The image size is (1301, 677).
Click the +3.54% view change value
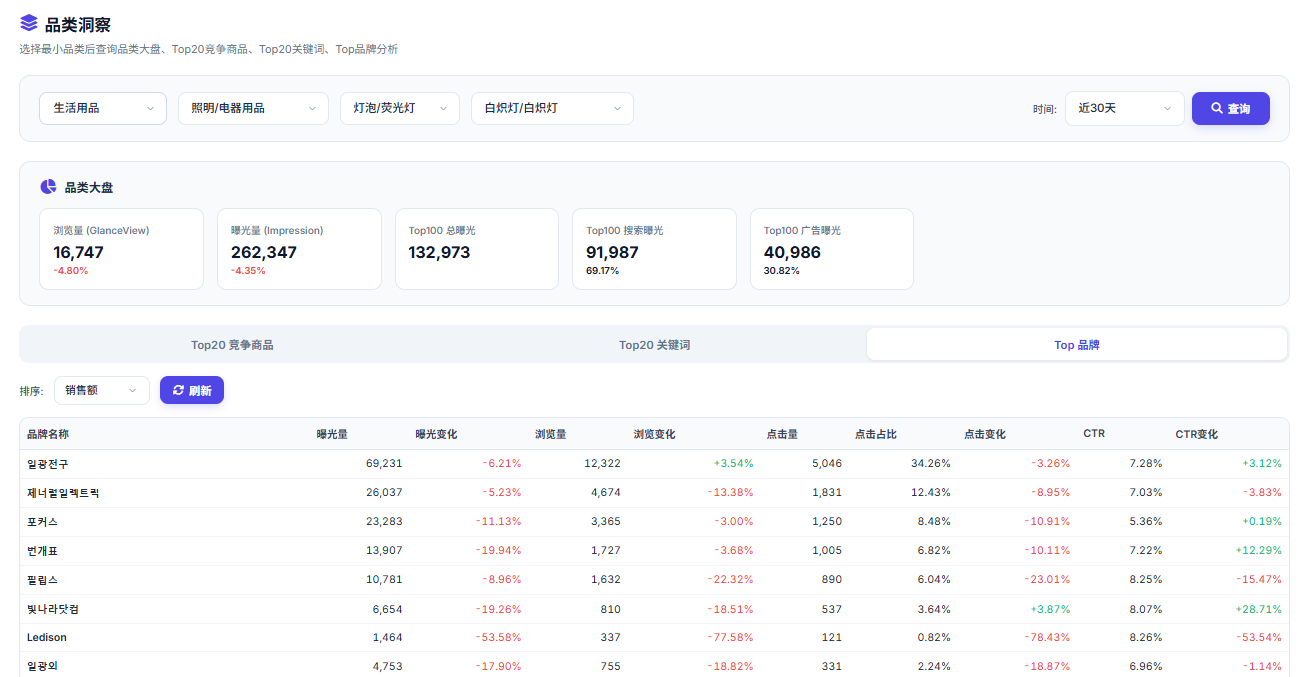733,464
